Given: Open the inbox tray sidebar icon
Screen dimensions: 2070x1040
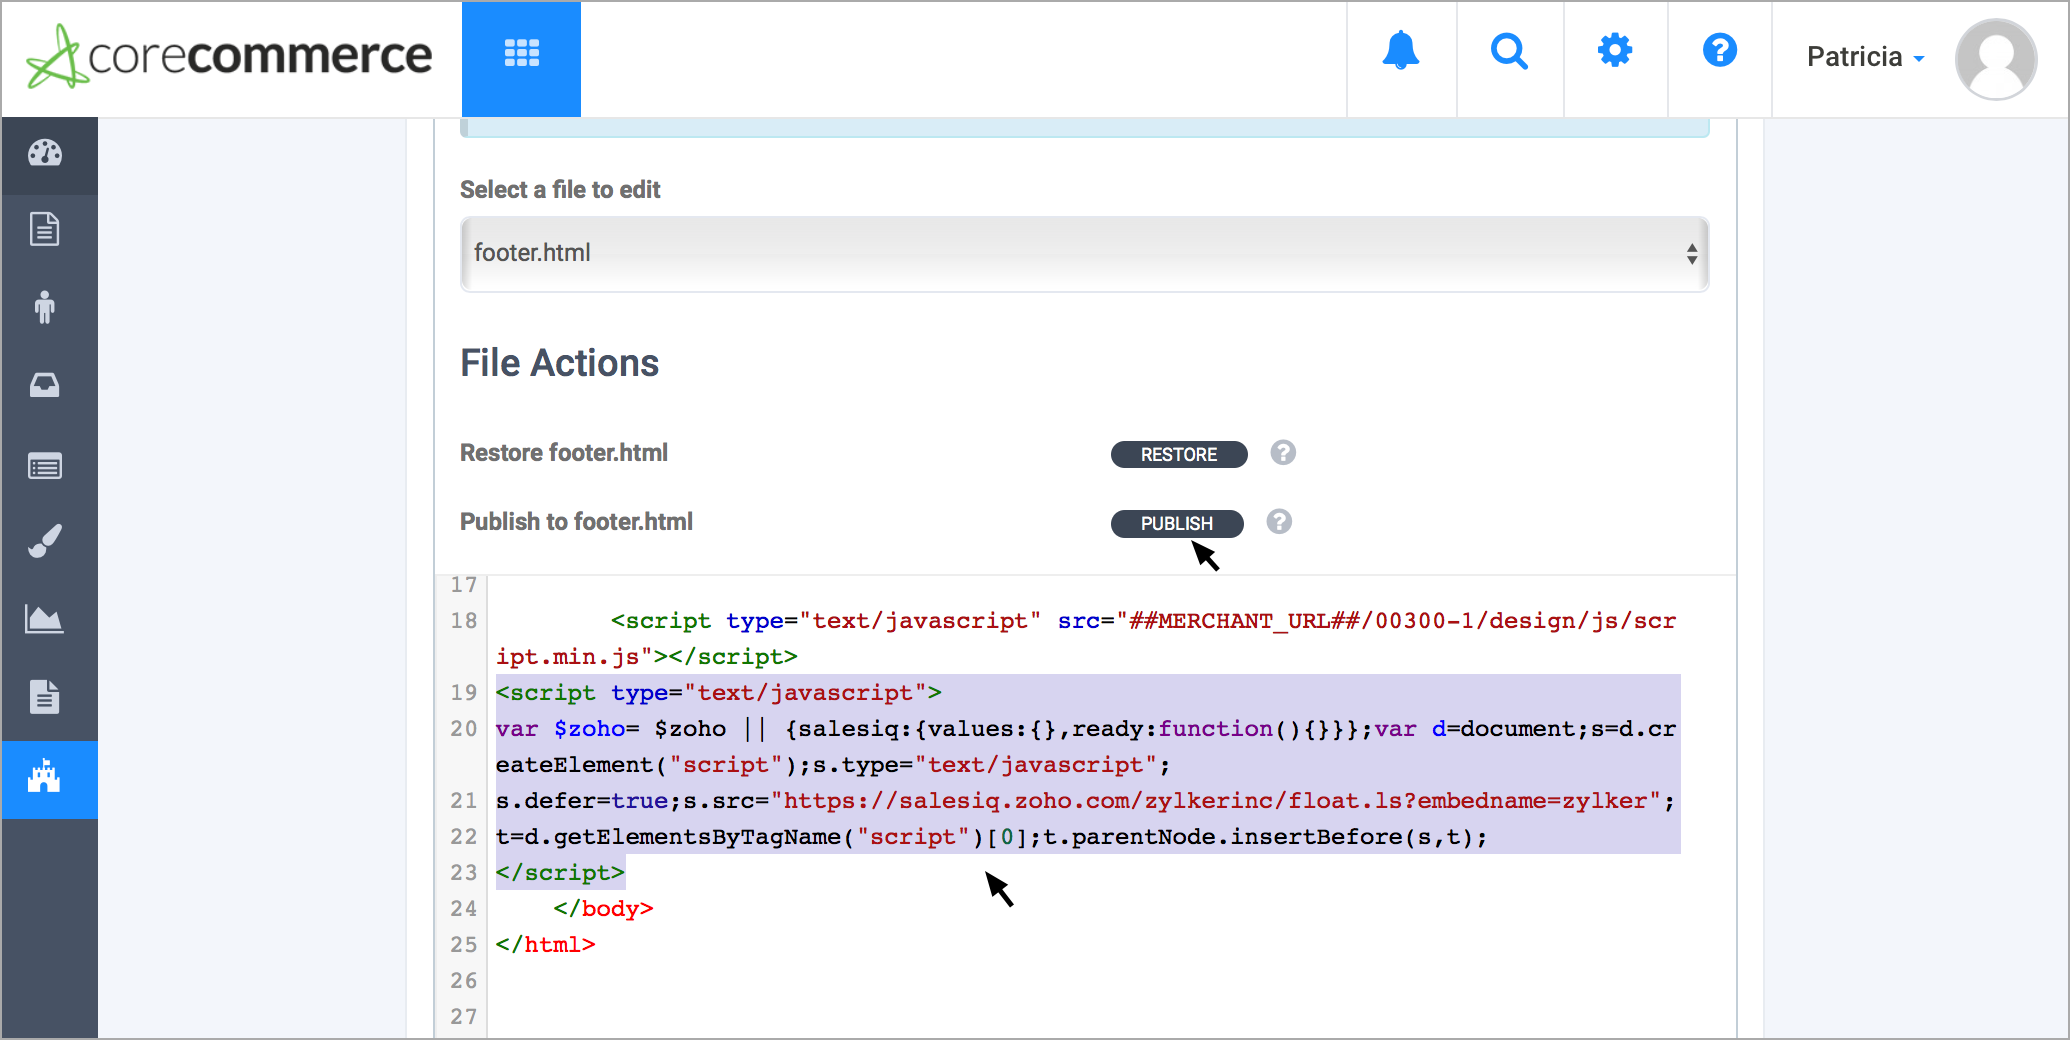Looking at the screenshot, I should point(45,385).
